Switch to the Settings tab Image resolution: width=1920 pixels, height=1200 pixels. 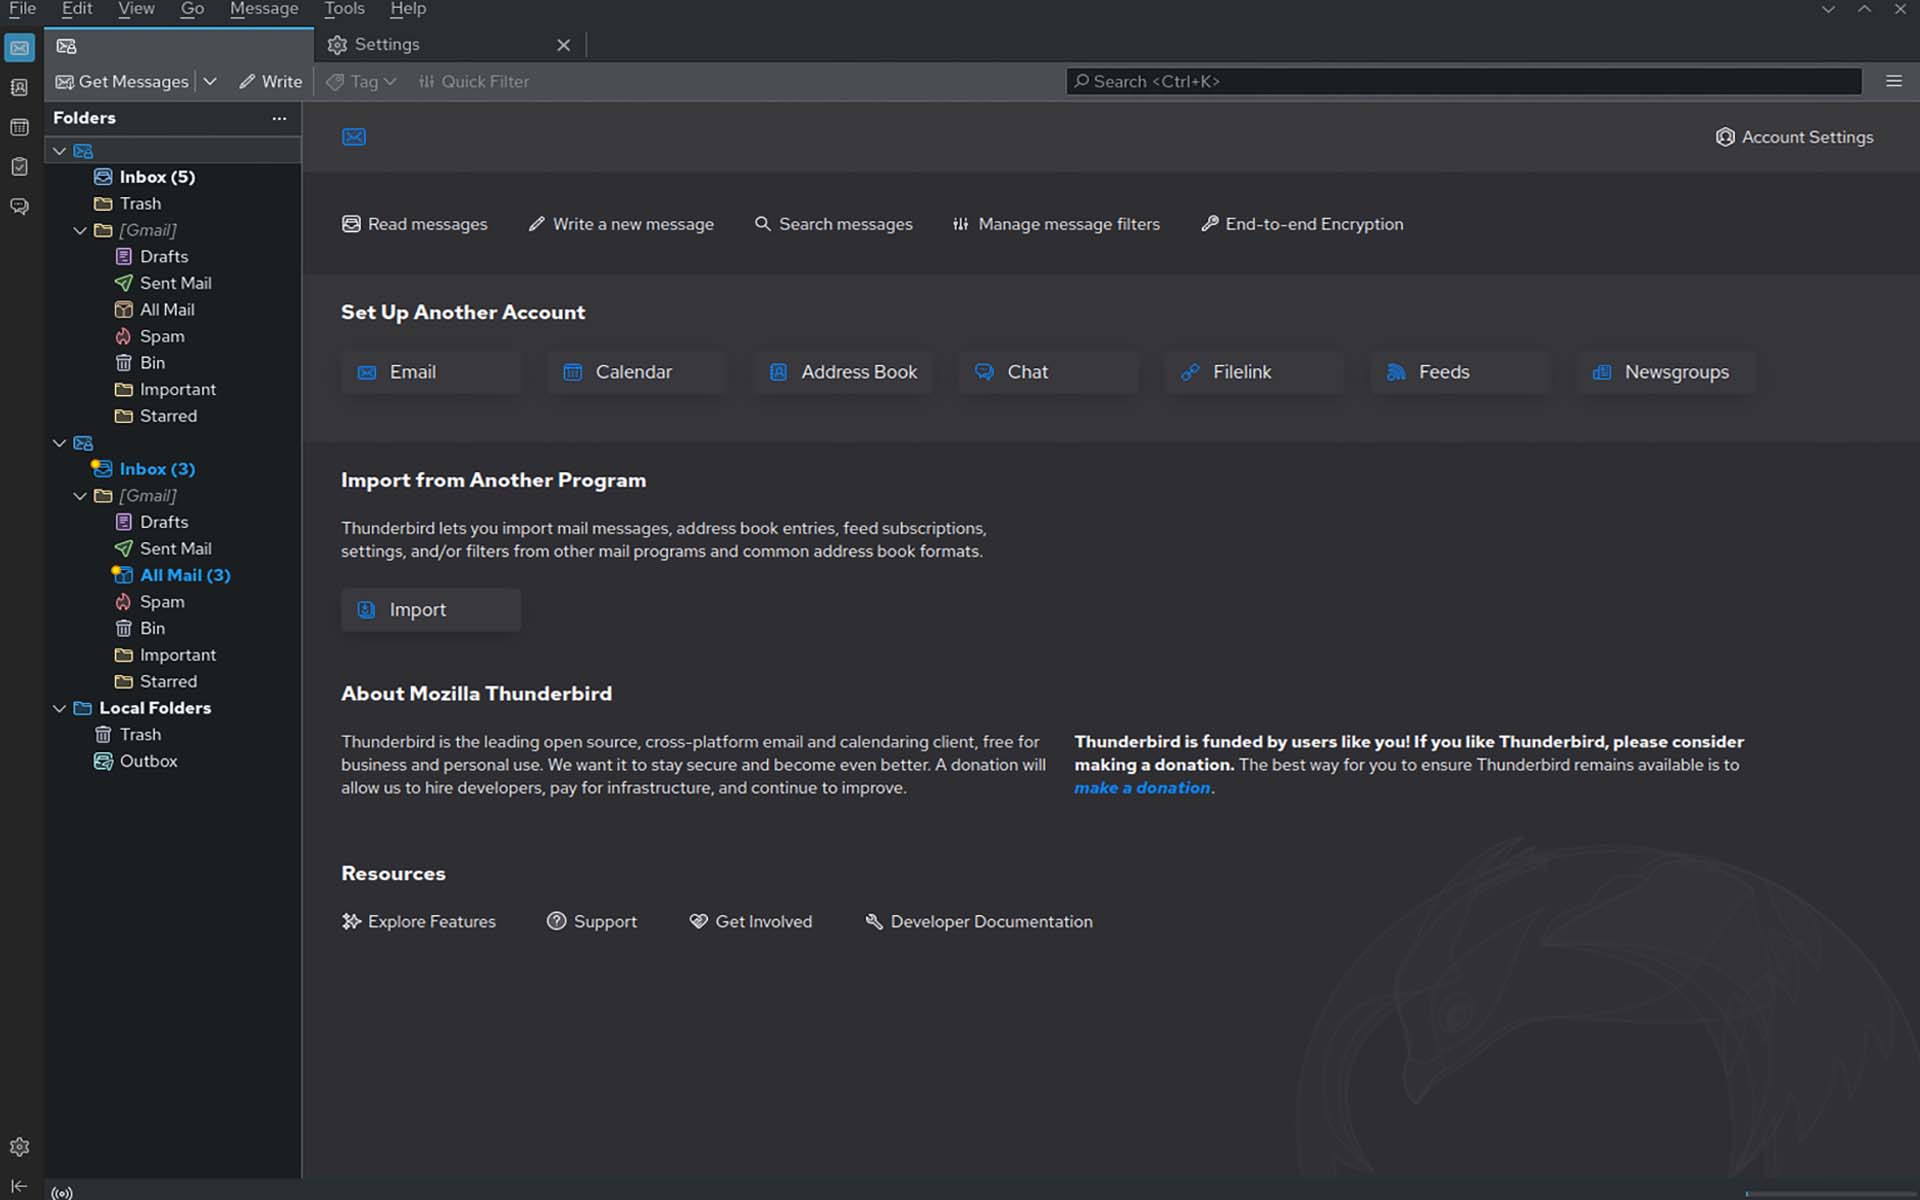click(x=450, y=45)
